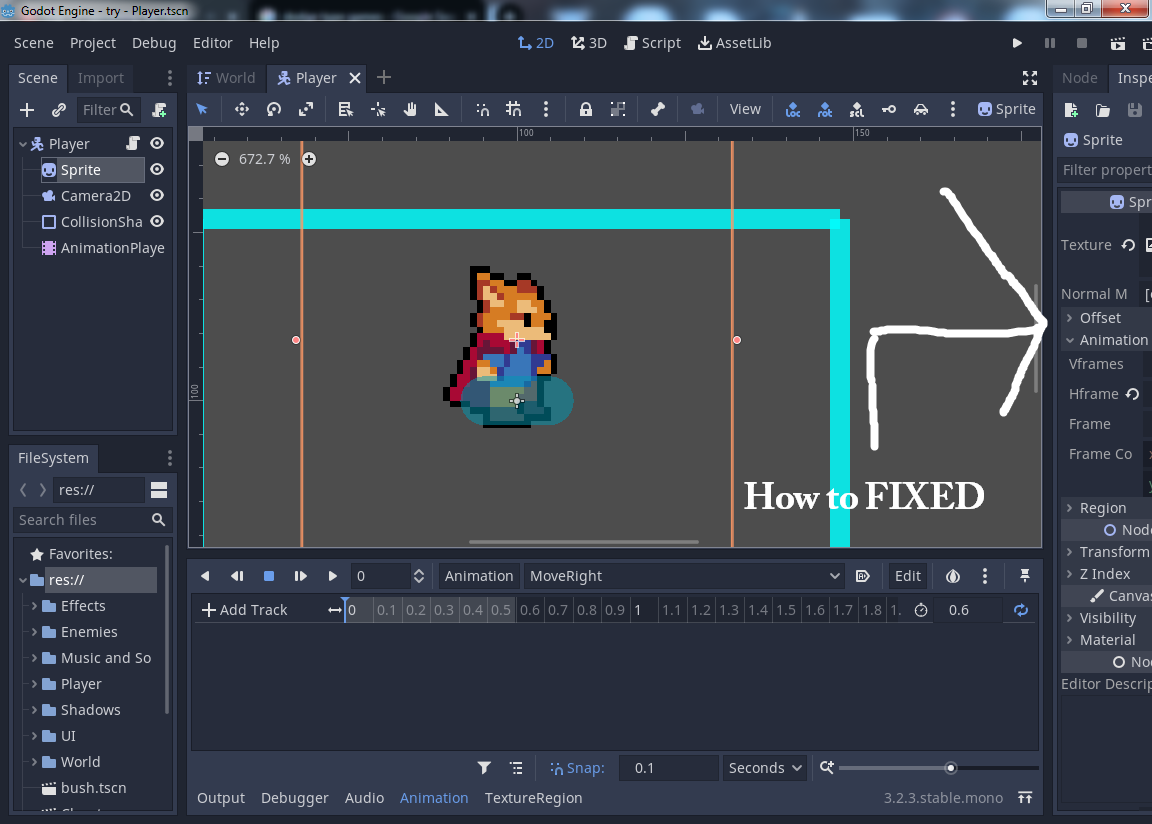
Task: Enable the lock for selected object
Action: tap(585, 109)
